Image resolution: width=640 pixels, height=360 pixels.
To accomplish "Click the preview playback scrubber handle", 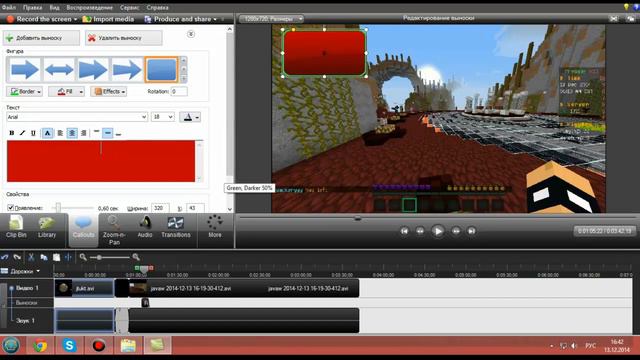I will (x=358, y=218).
